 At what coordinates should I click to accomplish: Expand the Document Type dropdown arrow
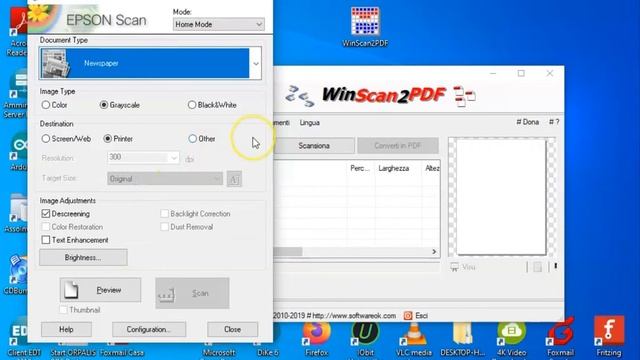[256, 64]
